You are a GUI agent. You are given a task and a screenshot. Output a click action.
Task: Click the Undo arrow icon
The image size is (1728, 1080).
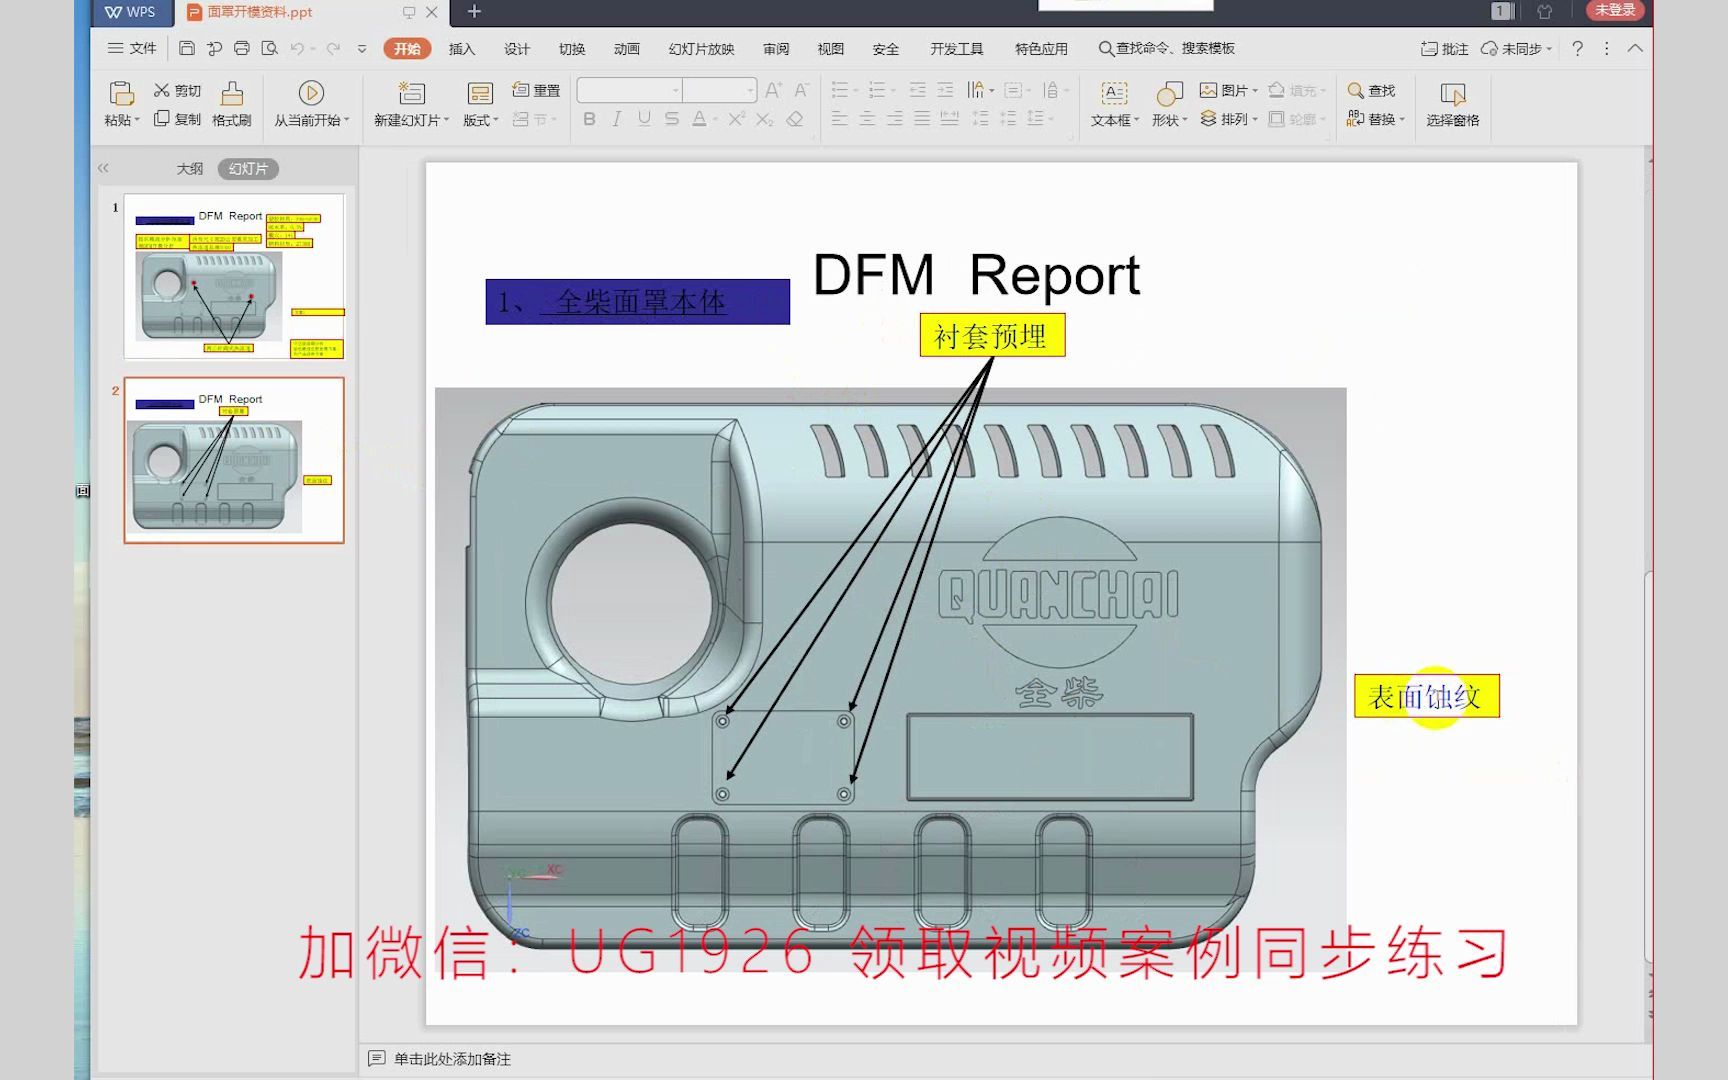297,48
